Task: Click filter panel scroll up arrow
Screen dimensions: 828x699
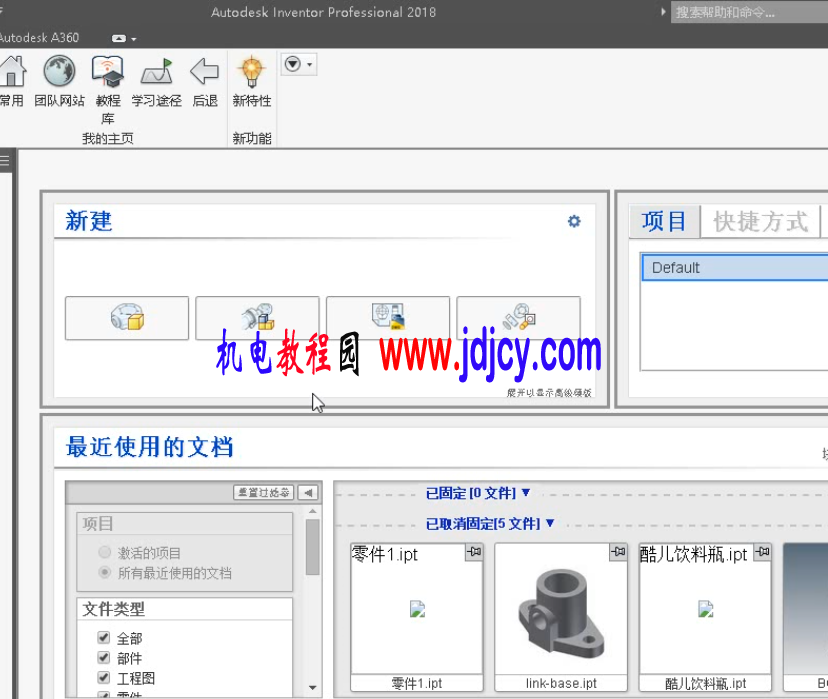Action: pos(313,511)
